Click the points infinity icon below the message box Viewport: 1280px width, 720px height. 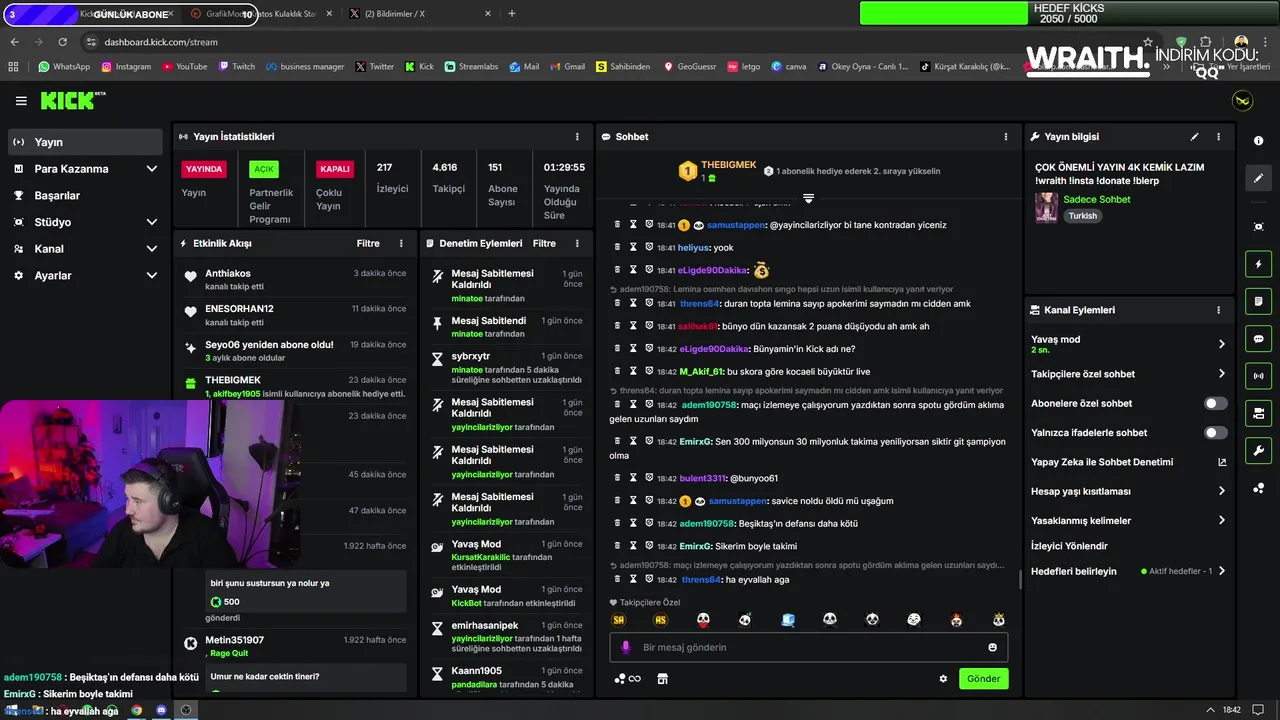pos(628,679)
